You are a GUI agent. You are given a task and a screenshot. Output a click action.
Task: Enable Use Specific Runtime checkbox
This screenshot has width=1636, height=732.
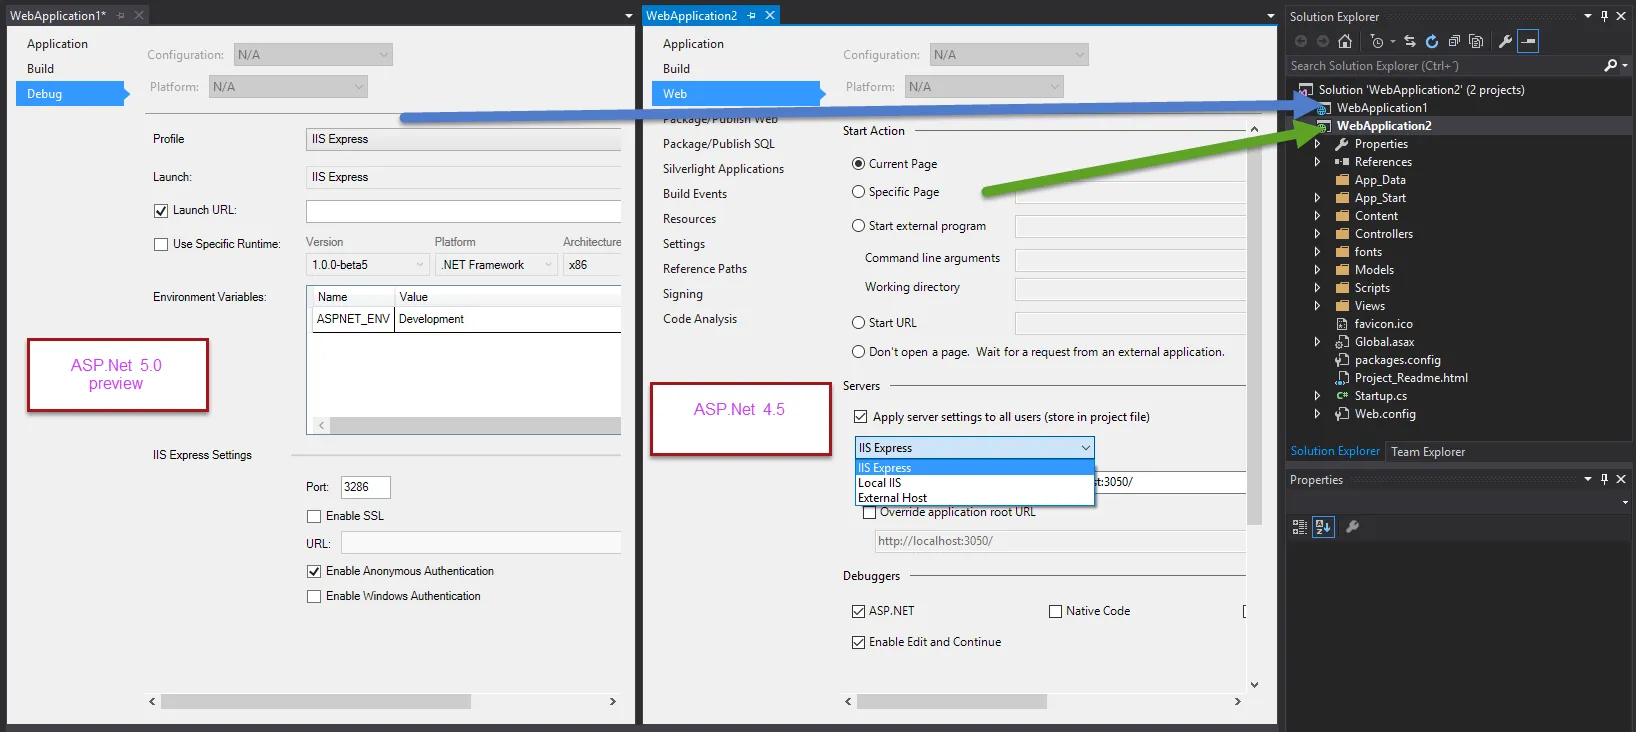point(161,245)
